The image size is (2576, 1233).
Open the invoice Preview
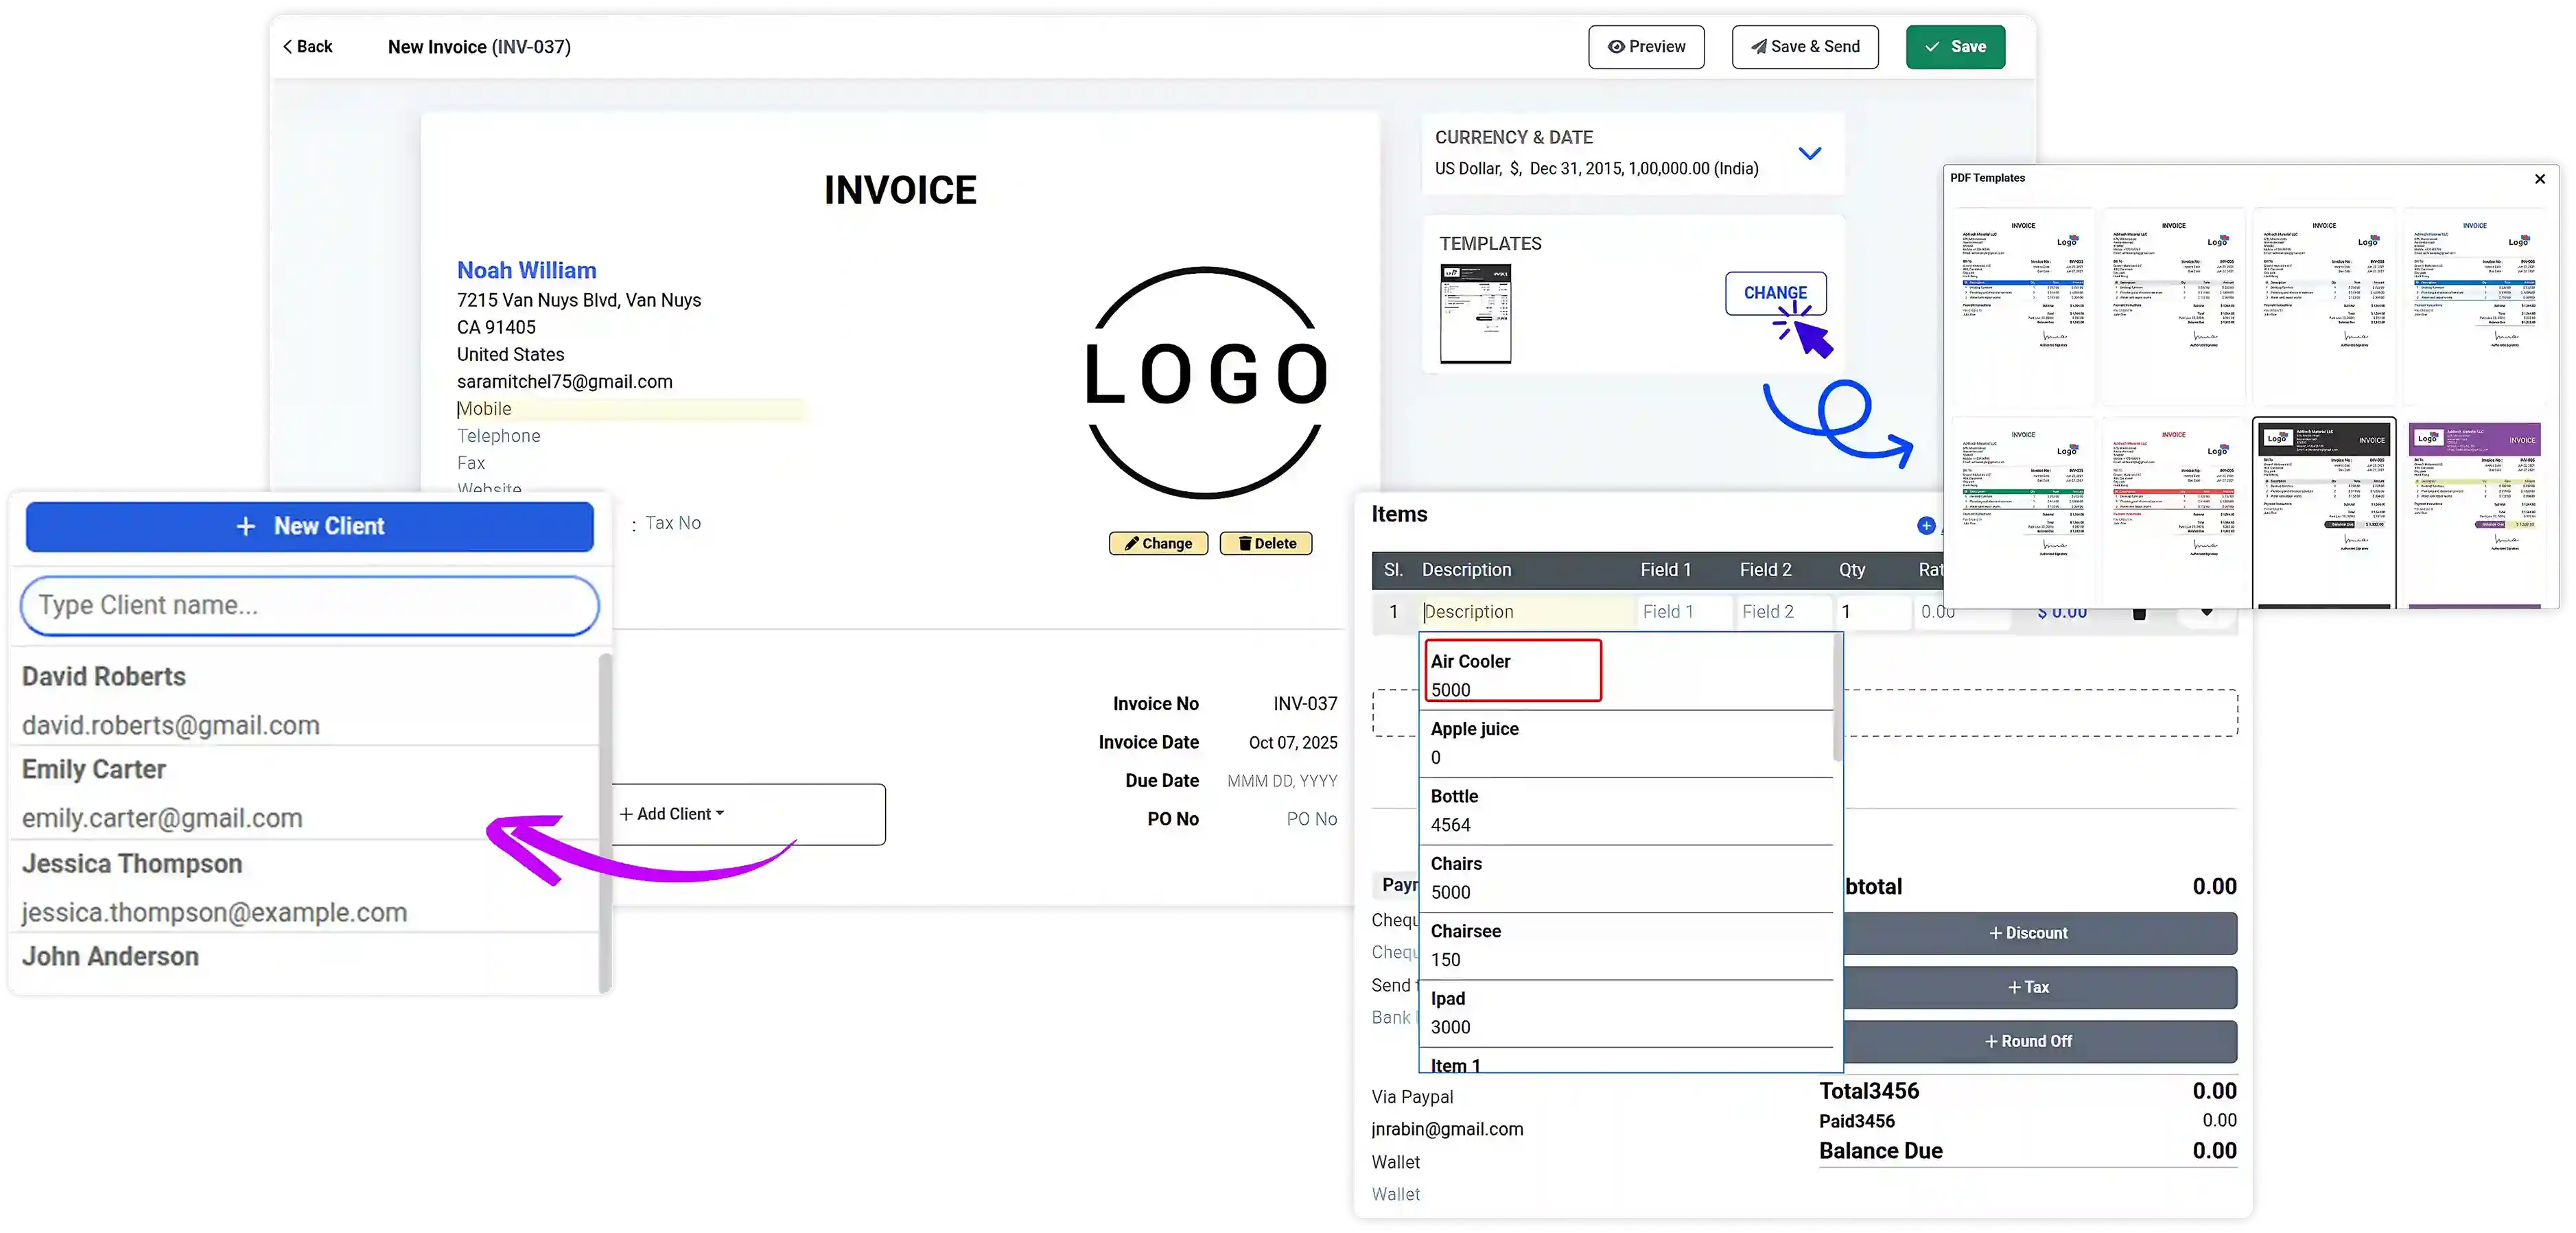pyautogui.click(x=1646, y=47)
